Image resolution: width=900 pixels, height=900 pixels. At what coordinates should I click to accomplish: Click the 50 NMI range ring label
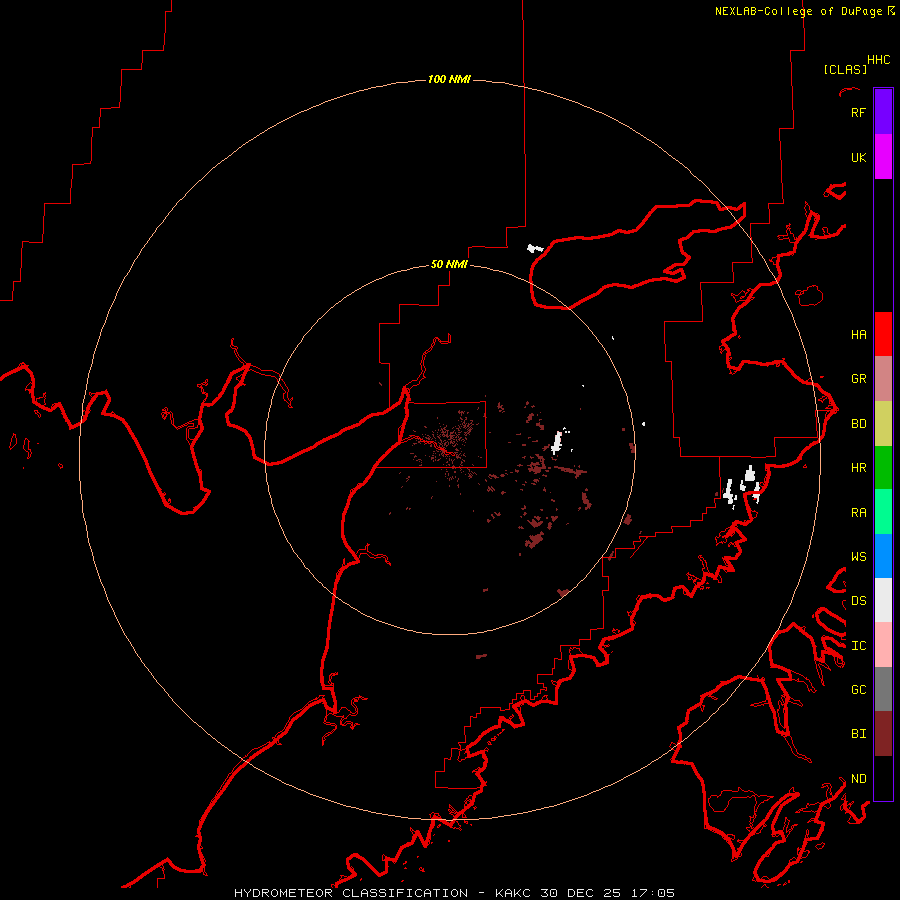(449, 264)
